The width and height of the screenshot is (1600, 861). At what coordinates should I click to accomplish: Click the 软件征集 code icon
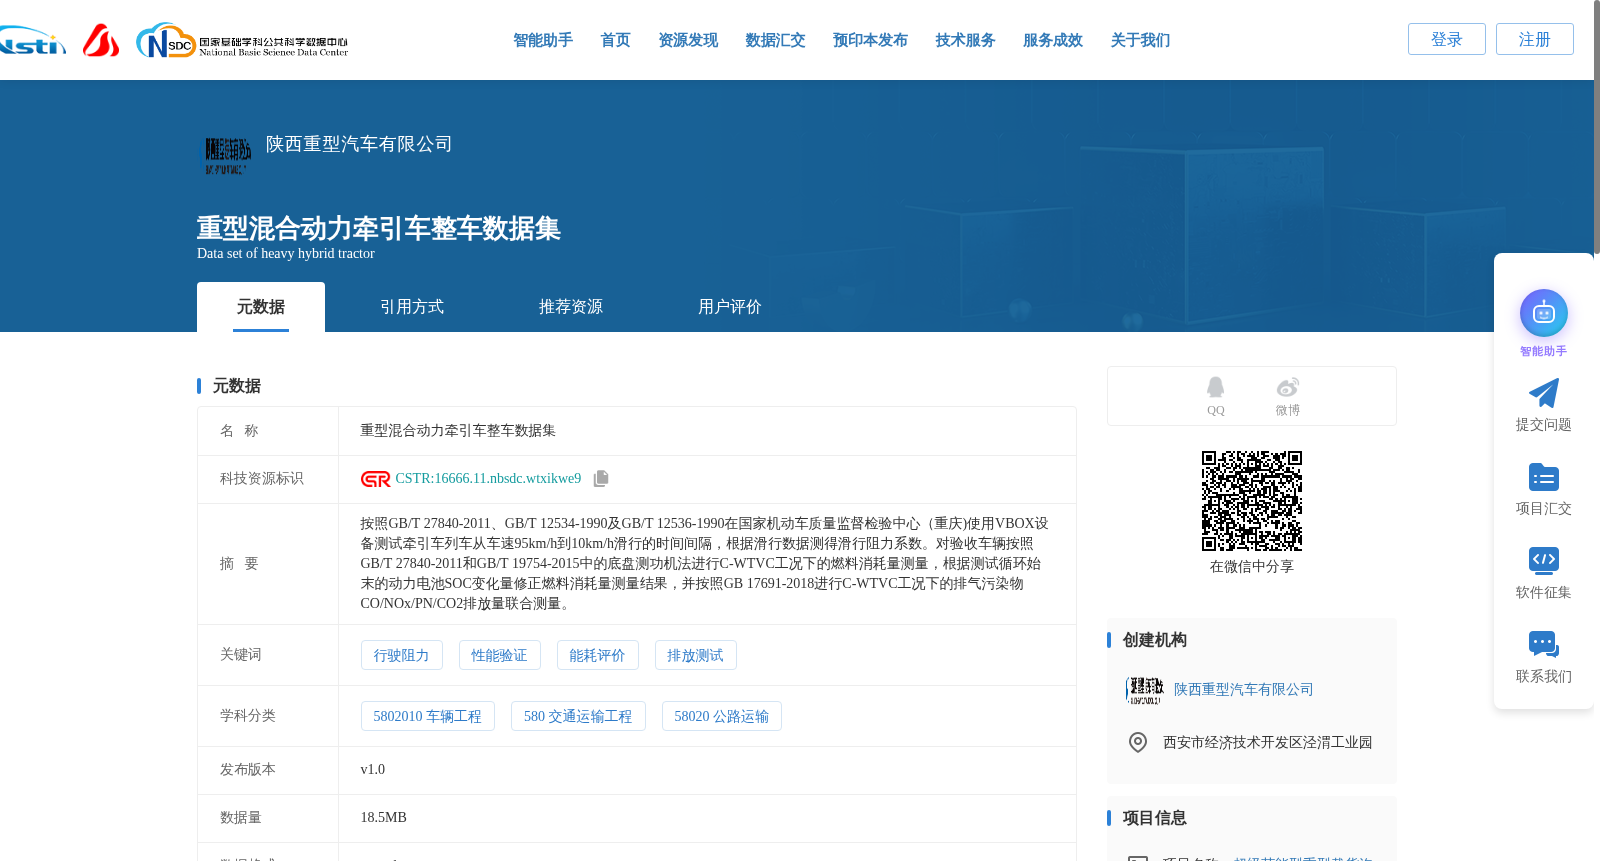click(1543, 560)
